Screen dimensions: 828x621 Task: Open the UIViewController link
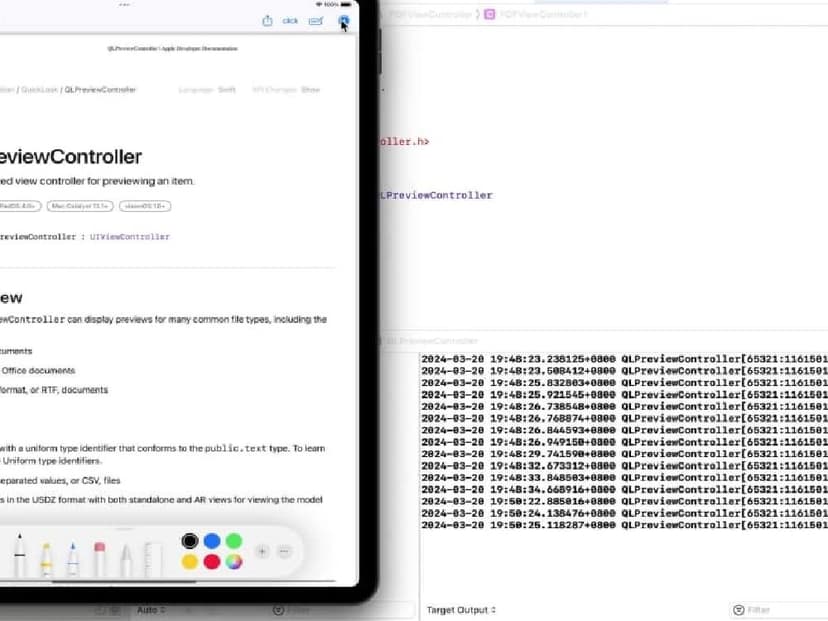[130, 237]
